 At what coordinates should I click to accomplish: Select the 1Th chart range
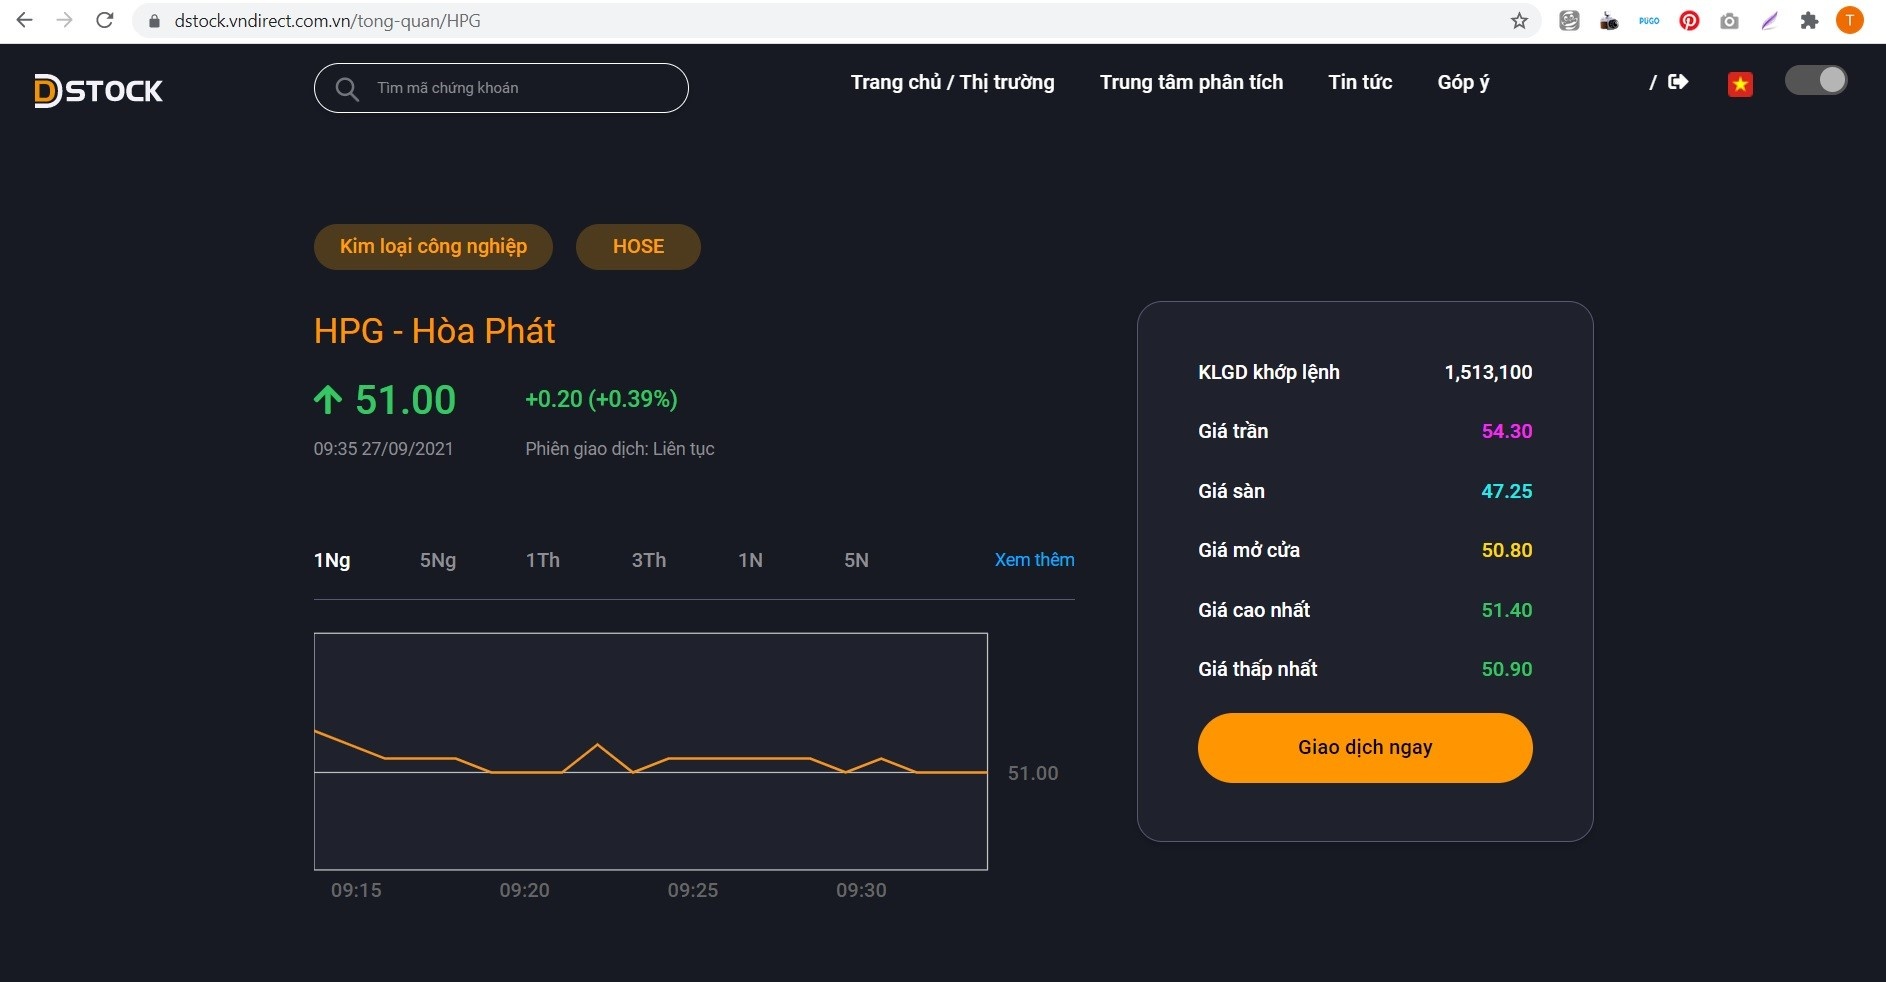[543, 560]
